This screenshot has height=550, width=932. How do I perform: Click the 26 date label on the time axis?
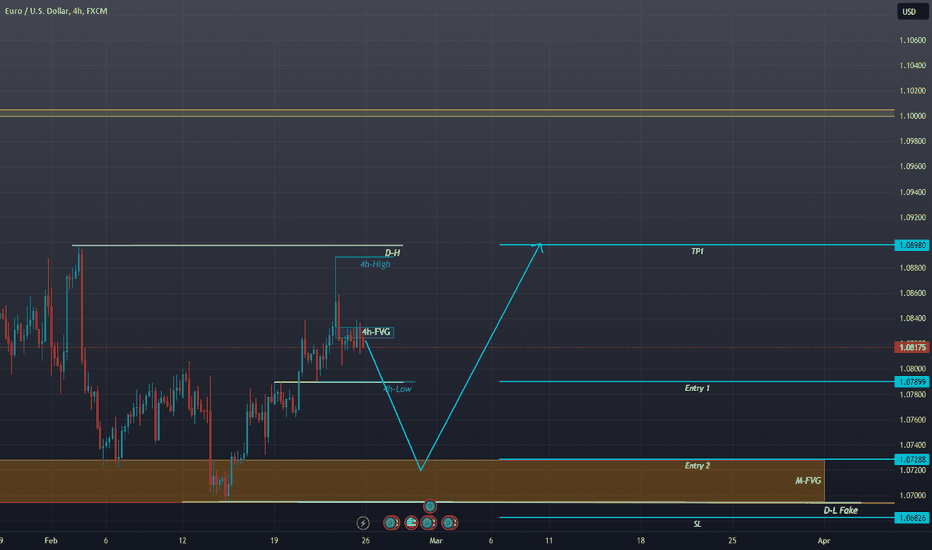(x=365, y=540)
